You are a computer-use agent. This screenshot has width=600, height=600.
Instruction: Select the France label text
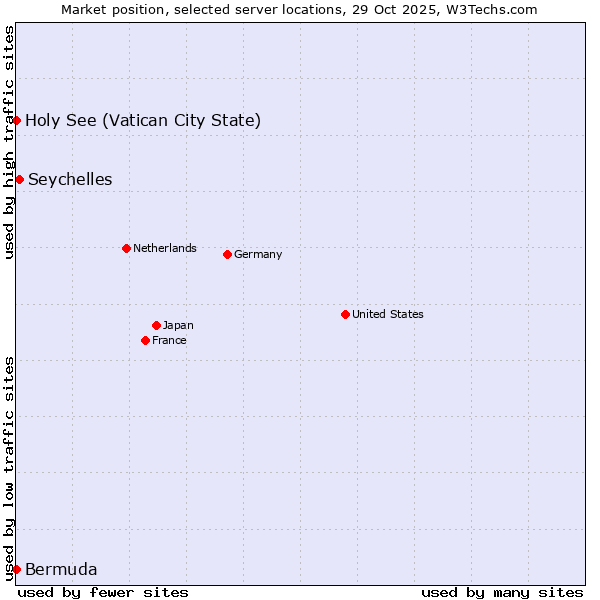169,340
